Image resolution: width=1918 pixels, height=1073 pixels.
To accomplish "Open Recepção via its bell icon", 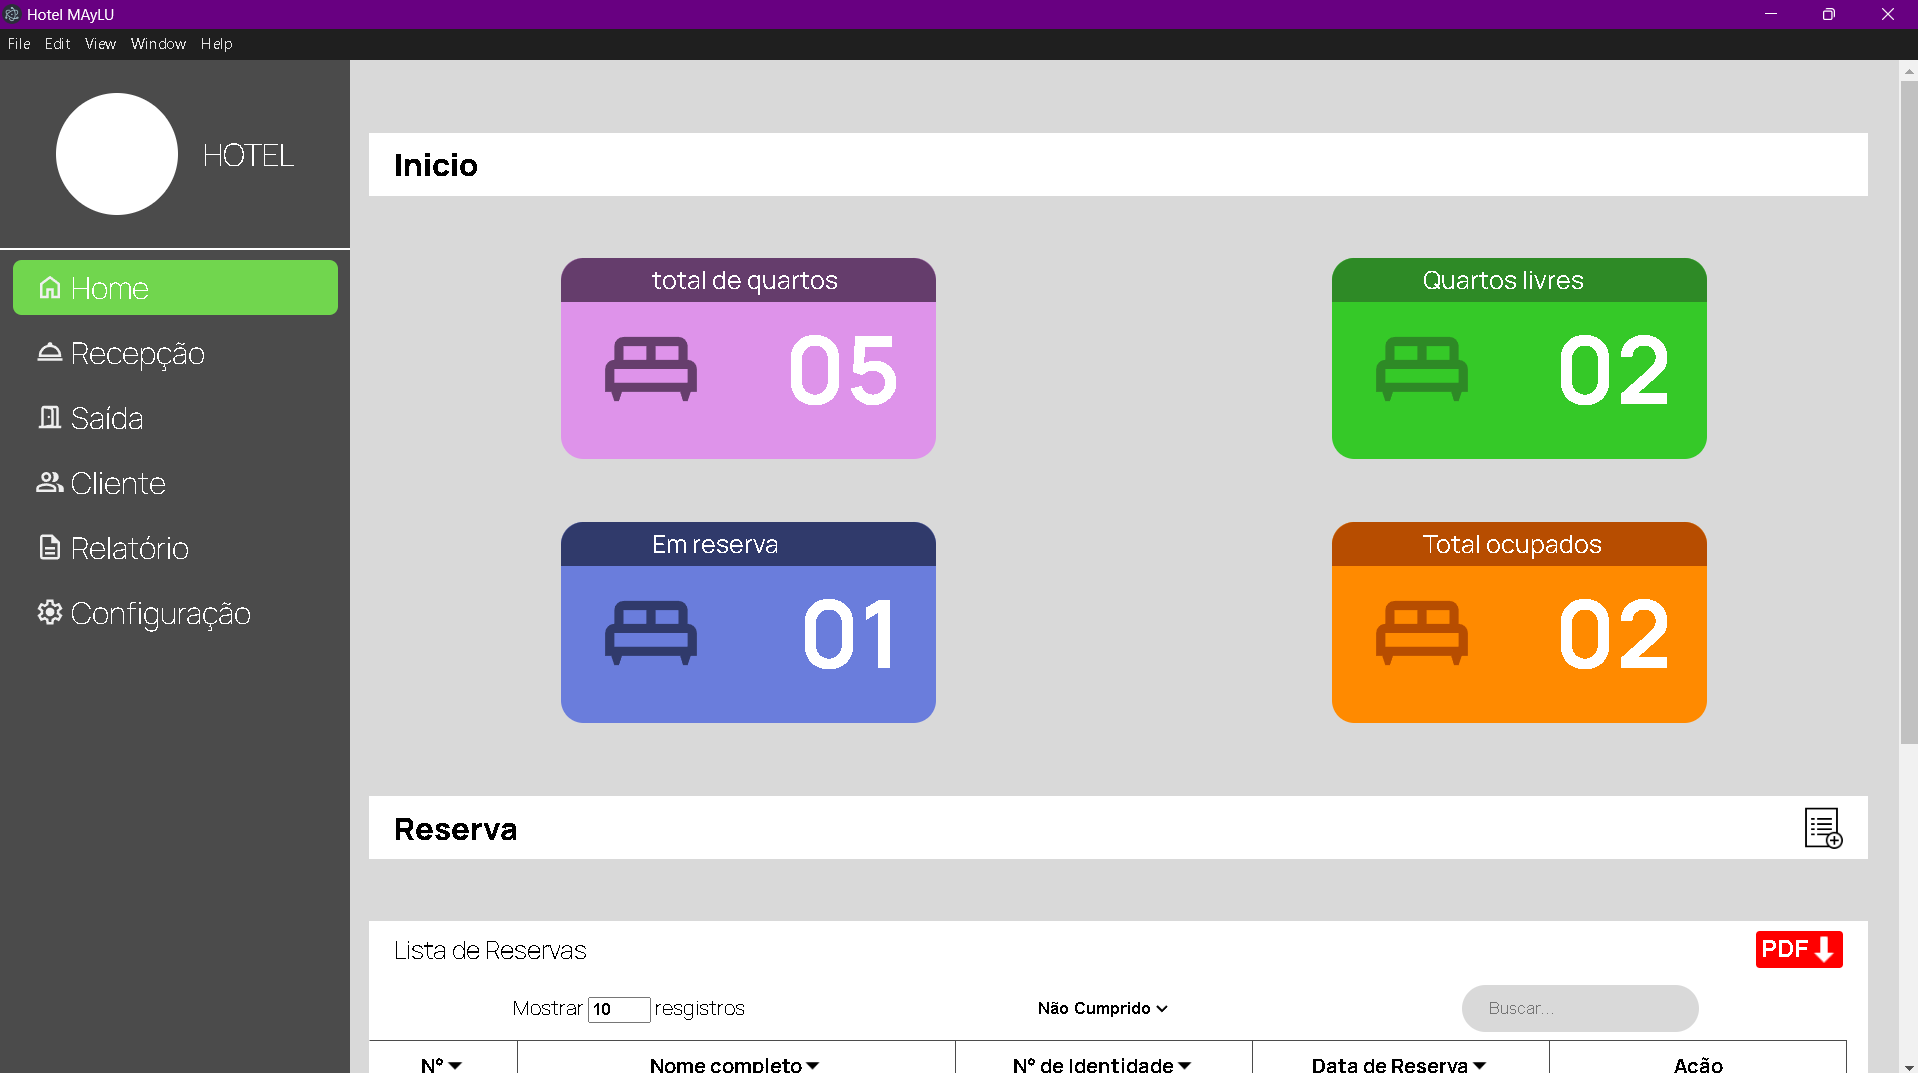I will [50, 353].
